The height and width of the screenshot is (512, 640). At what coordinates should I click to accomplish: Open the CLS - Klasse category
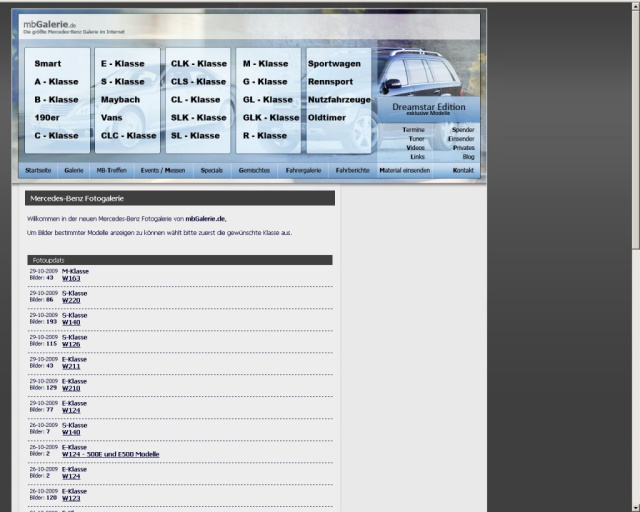[x=198, y=82]
